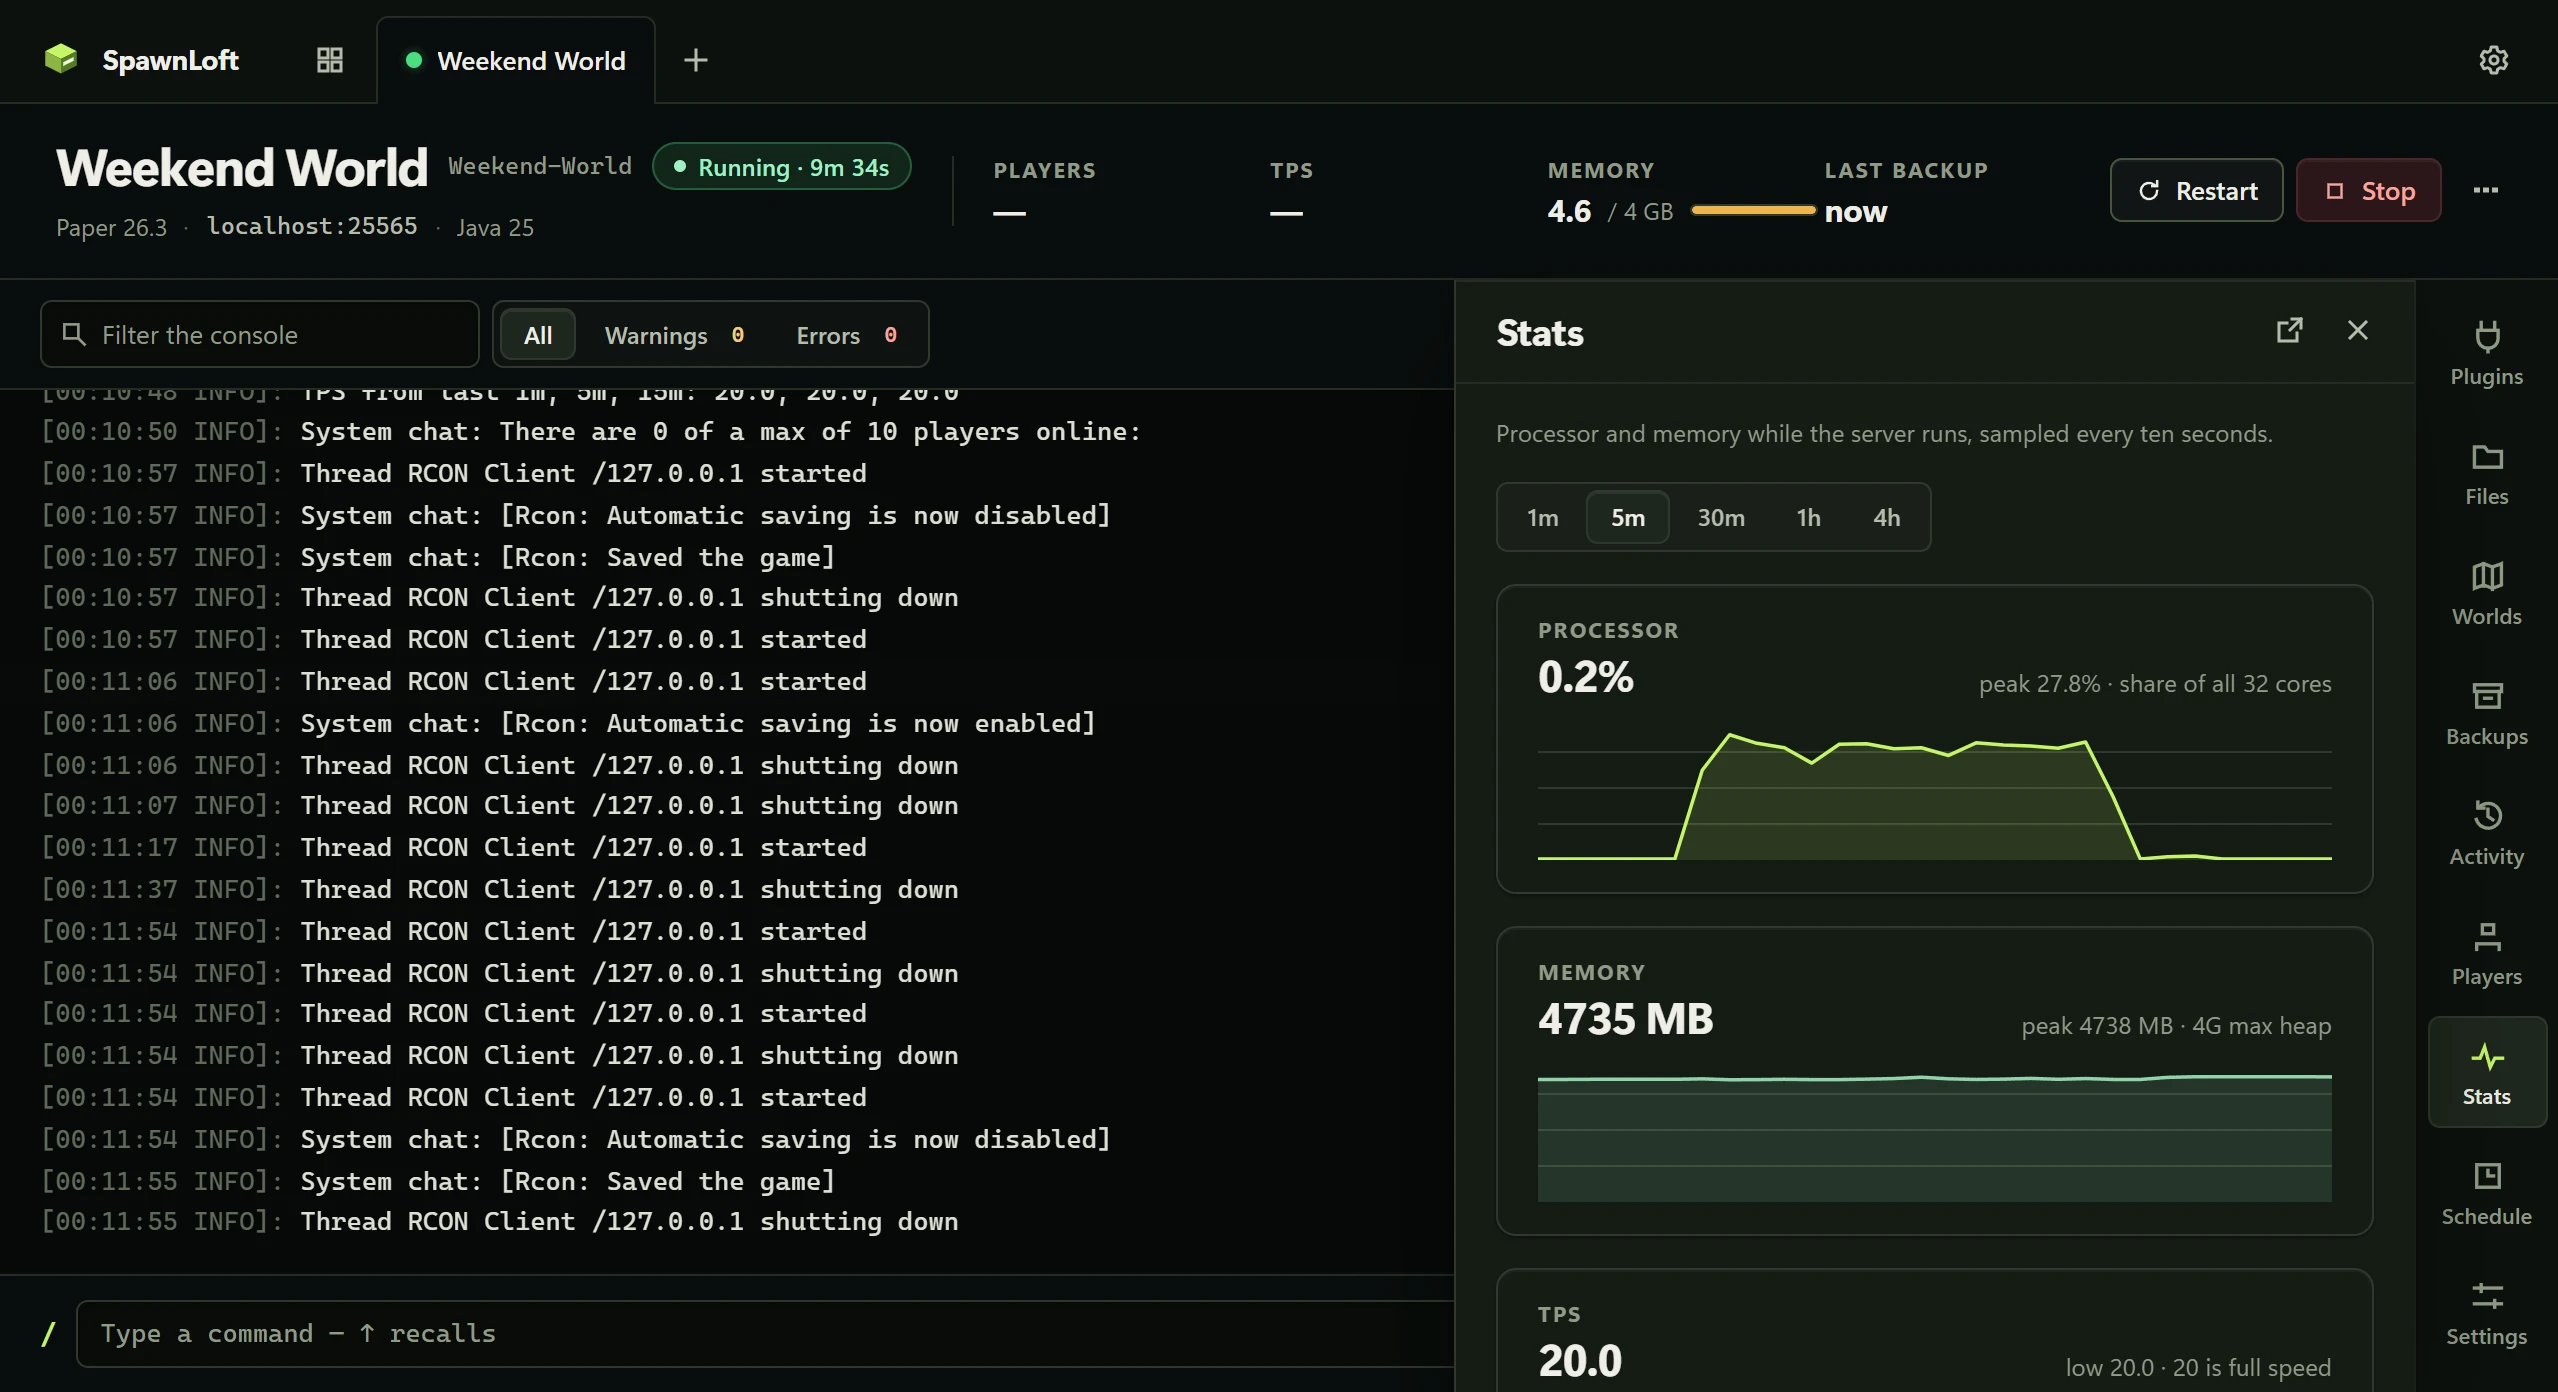This screenshot has height=1392, width=2558.
Task: Select the Stats sidebar panel
Action: (2487, 1072)
